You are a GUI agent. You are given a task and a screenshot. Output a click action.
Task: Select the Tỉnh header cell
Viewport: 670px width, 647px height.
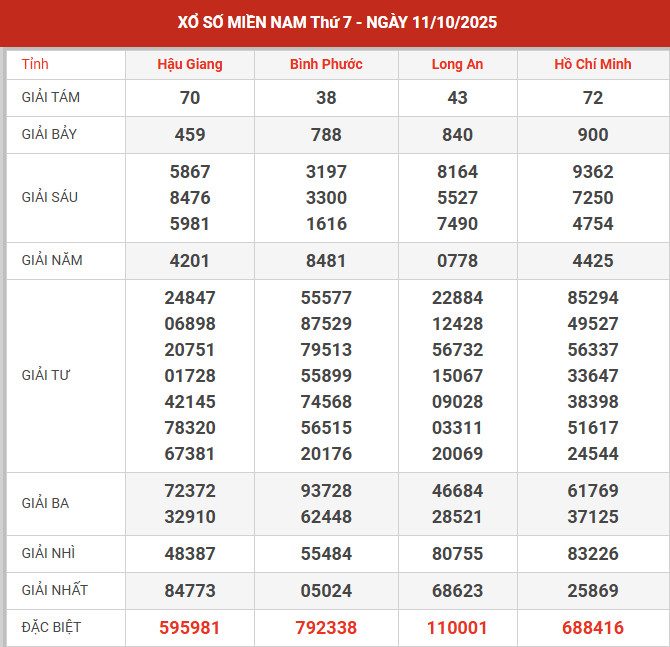[x=35, y=64]
